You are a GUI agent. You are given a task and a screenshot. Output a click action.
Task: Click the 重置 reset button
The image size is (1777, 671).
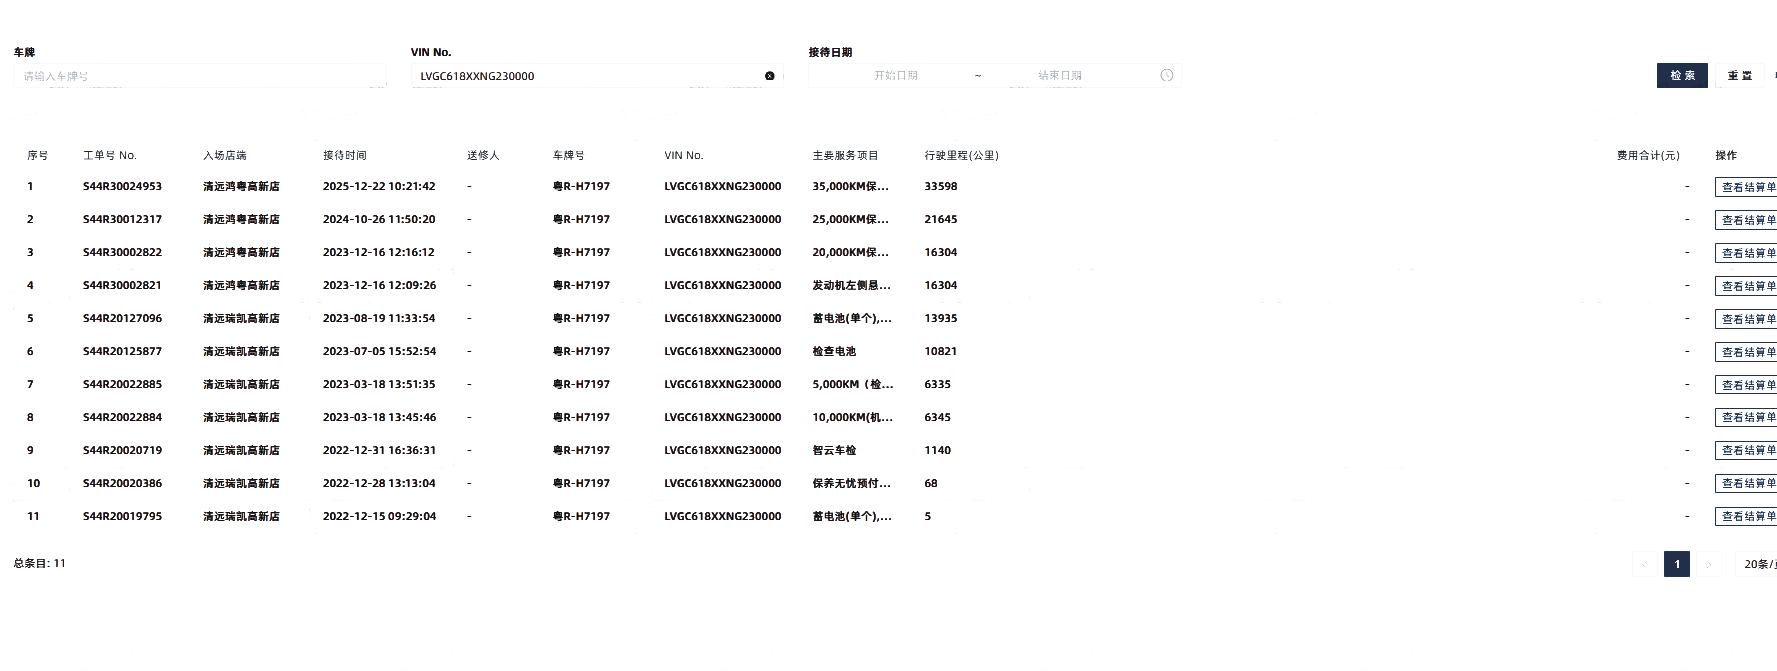(1739, 76)
